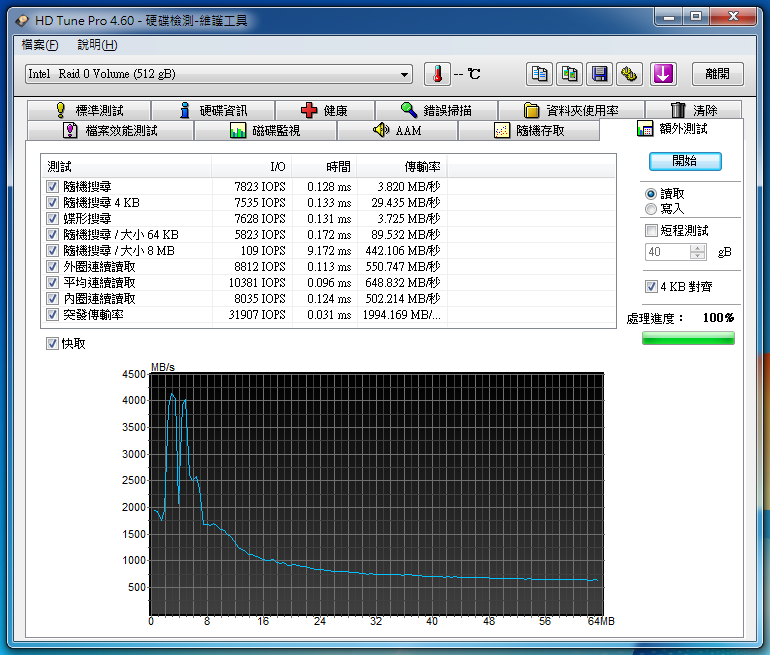Click the HD Tune title bar app icon
770x655 pixels.
point(22,21)
